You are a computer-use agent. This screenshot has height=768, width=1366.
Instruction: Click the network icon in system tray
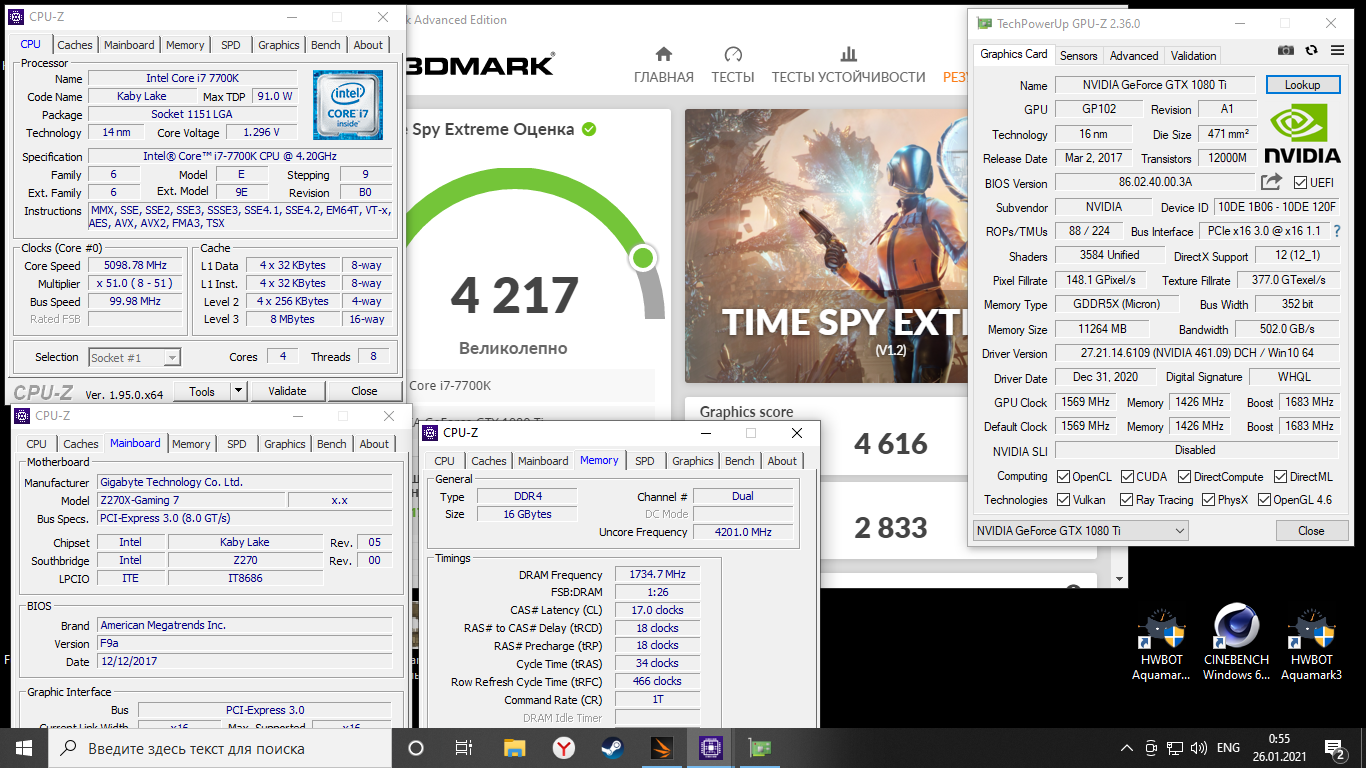click(1174, 747)
